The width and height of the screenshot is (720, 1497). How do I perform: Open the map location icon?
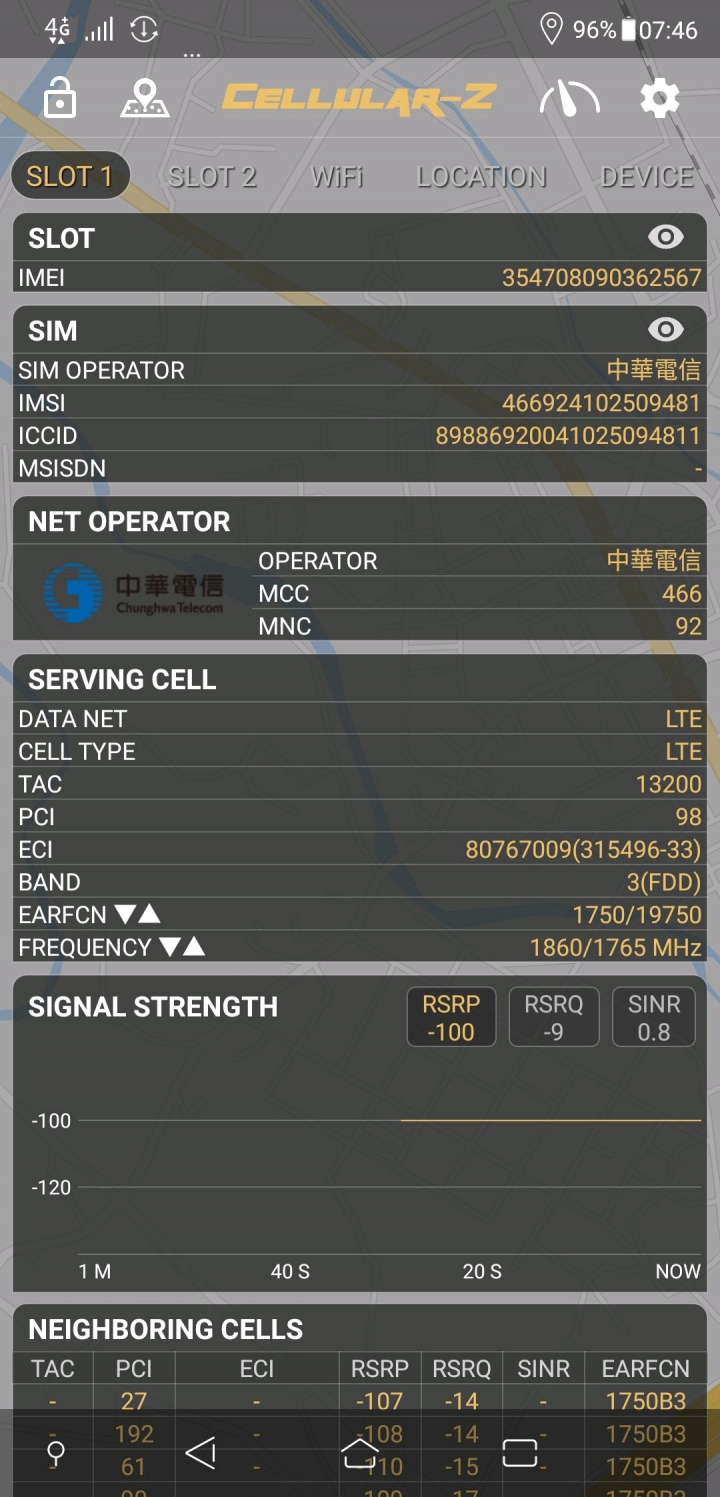coord(145,99)
